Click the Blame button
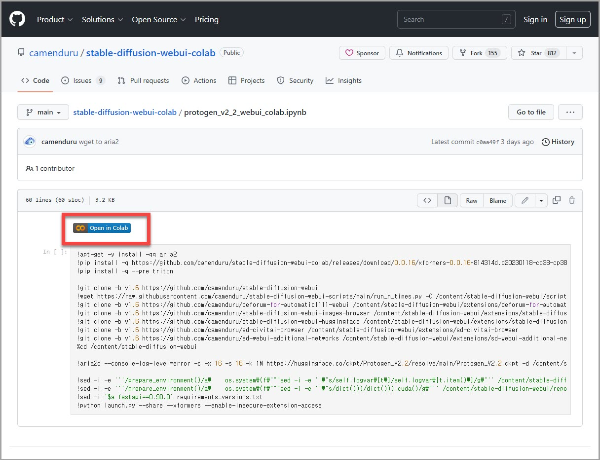 [498, 201]
